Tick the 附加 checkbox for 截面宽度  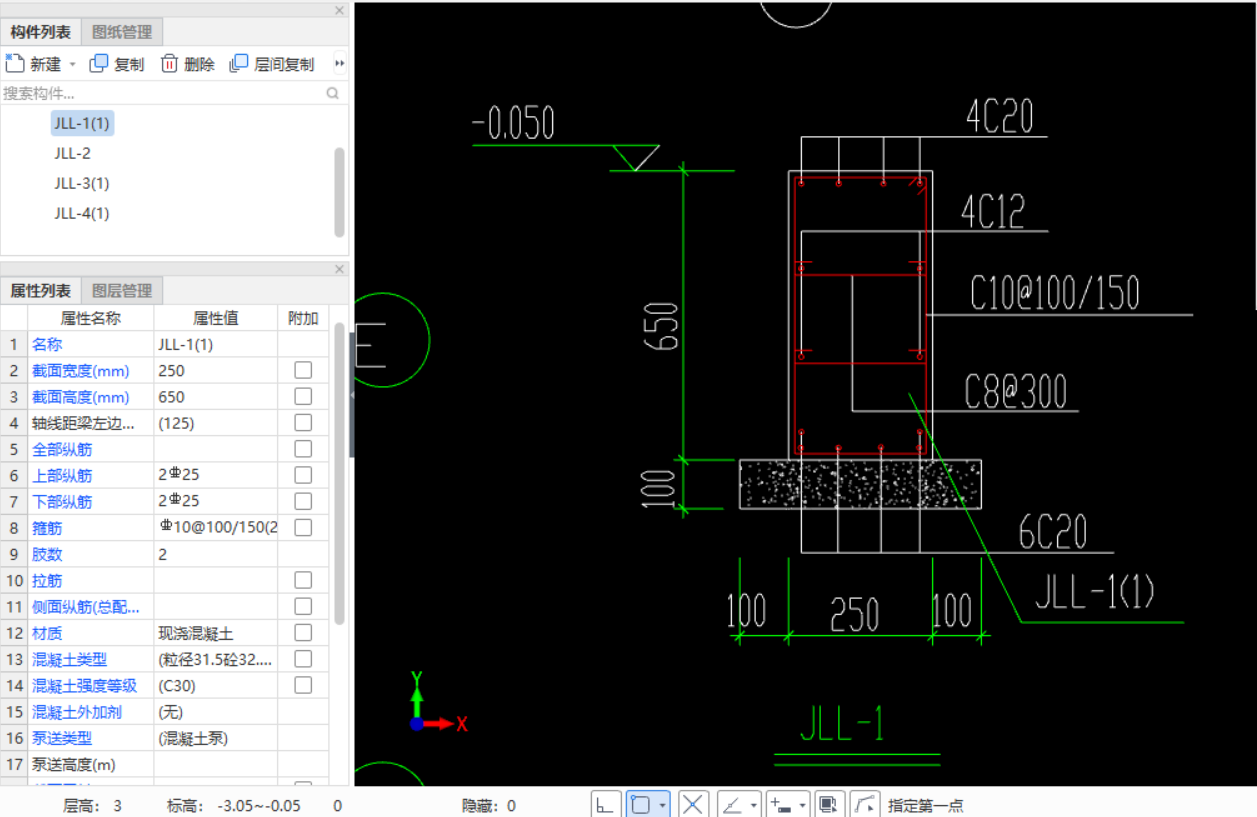pyautogui.click(x=303, y=370)
